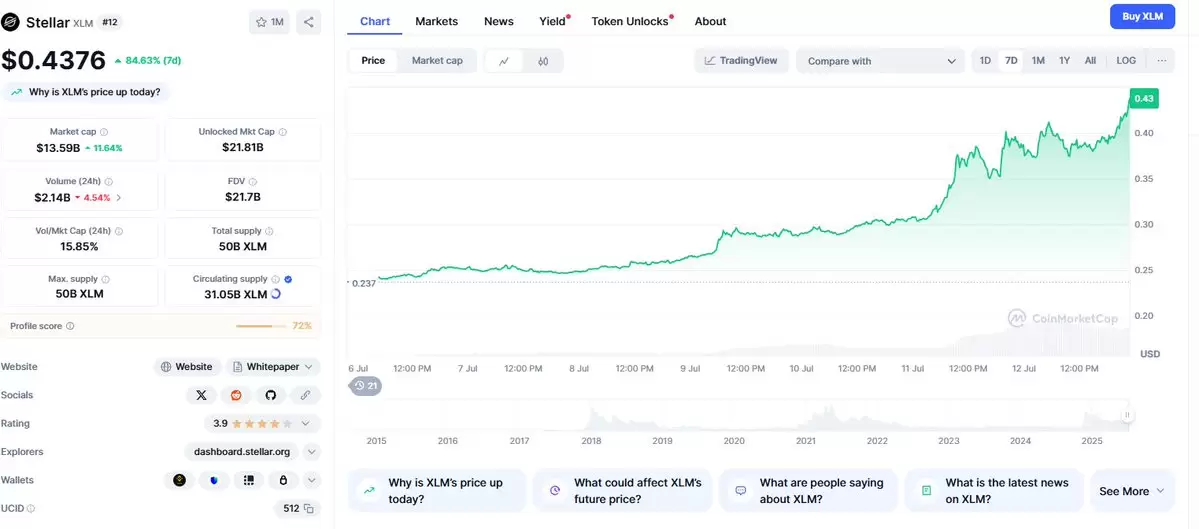Click the first yellow wallet icon
This screenshot has height=529, width=1199.
tap(180, 480)
